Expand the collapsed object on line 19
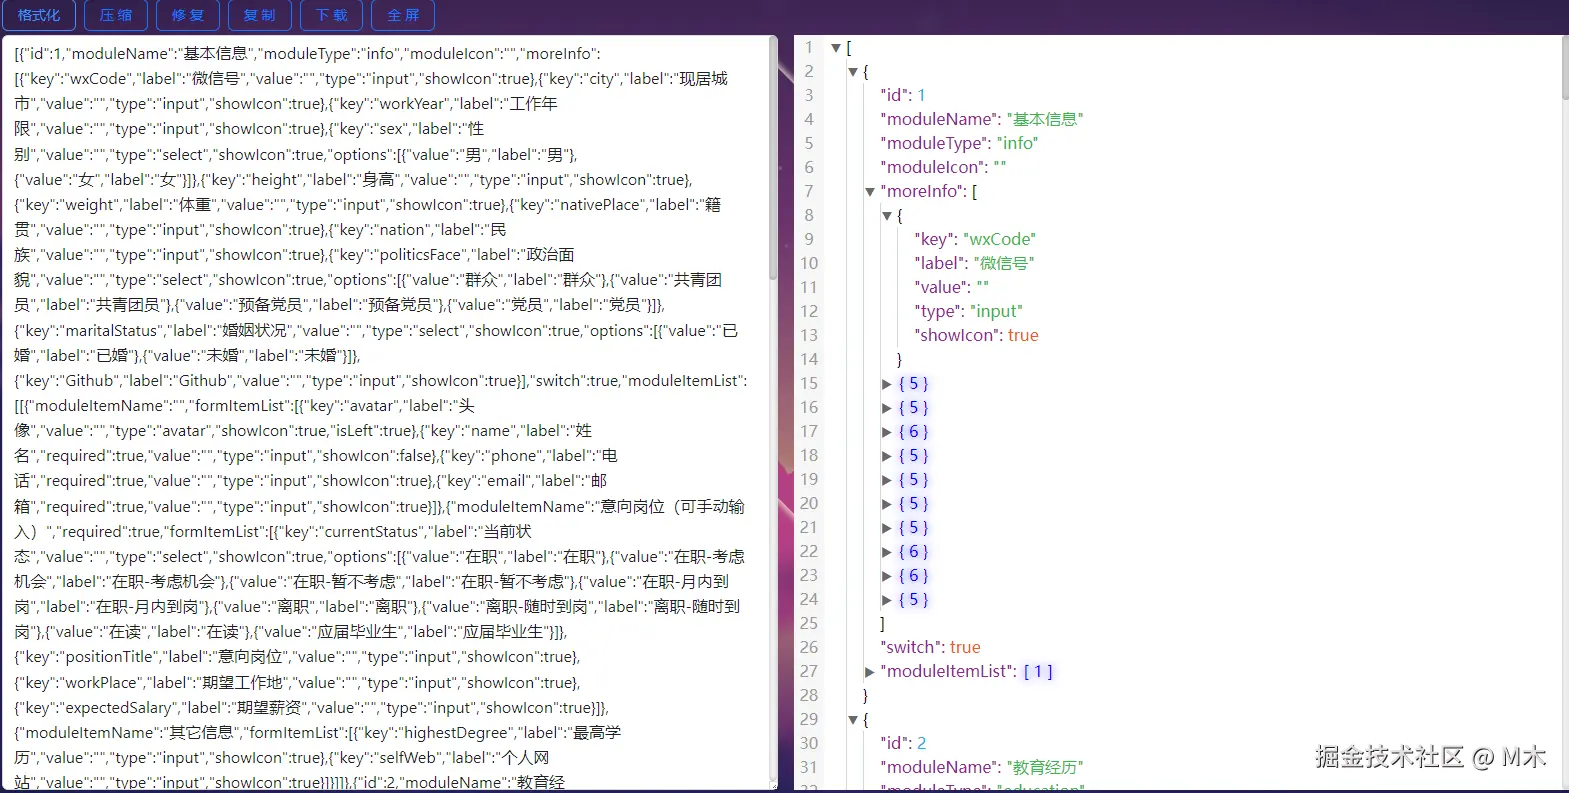Image resolution: width=1569 pixels, height=793 pixels. pos(887,480)
